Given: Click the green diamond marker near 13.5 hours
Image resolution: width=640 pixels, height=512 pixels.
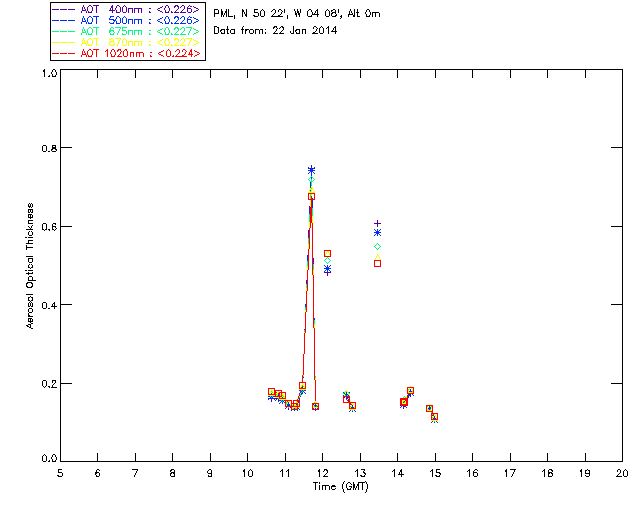Looking at the screenshot, I should [378, 247].
